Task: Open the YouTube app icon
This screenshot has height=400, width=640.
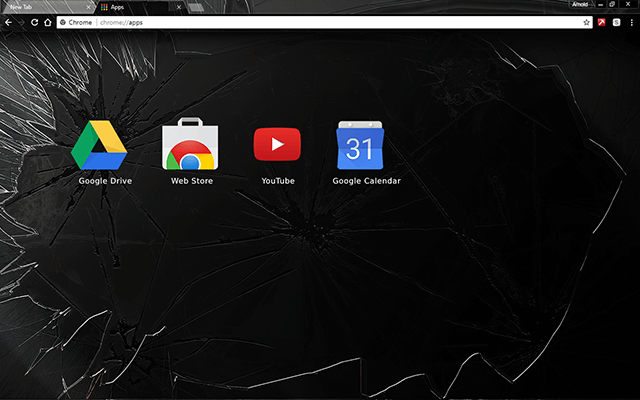Action: [277, 146]
